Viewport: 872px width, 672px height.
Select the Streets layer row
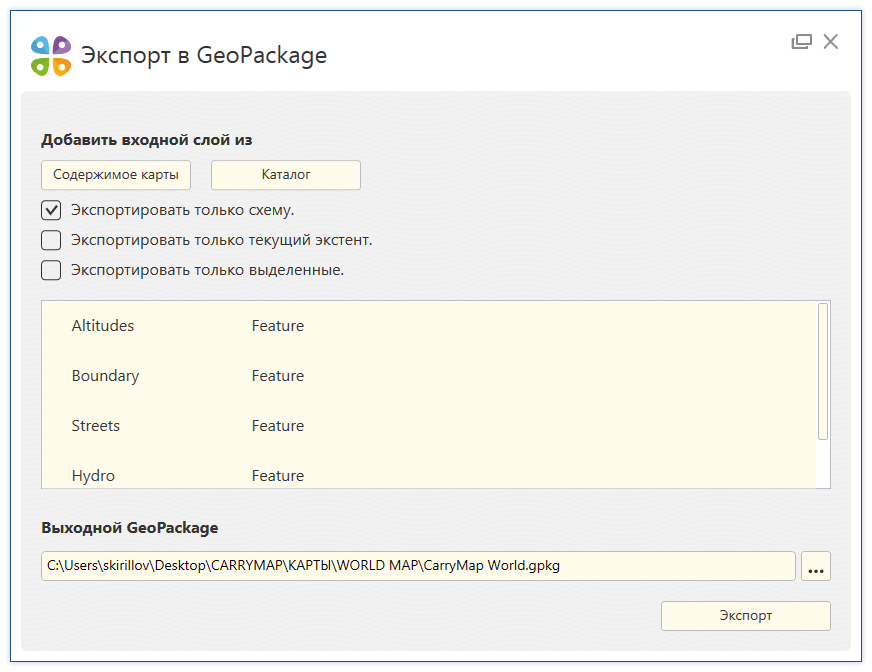coord(429,426)
